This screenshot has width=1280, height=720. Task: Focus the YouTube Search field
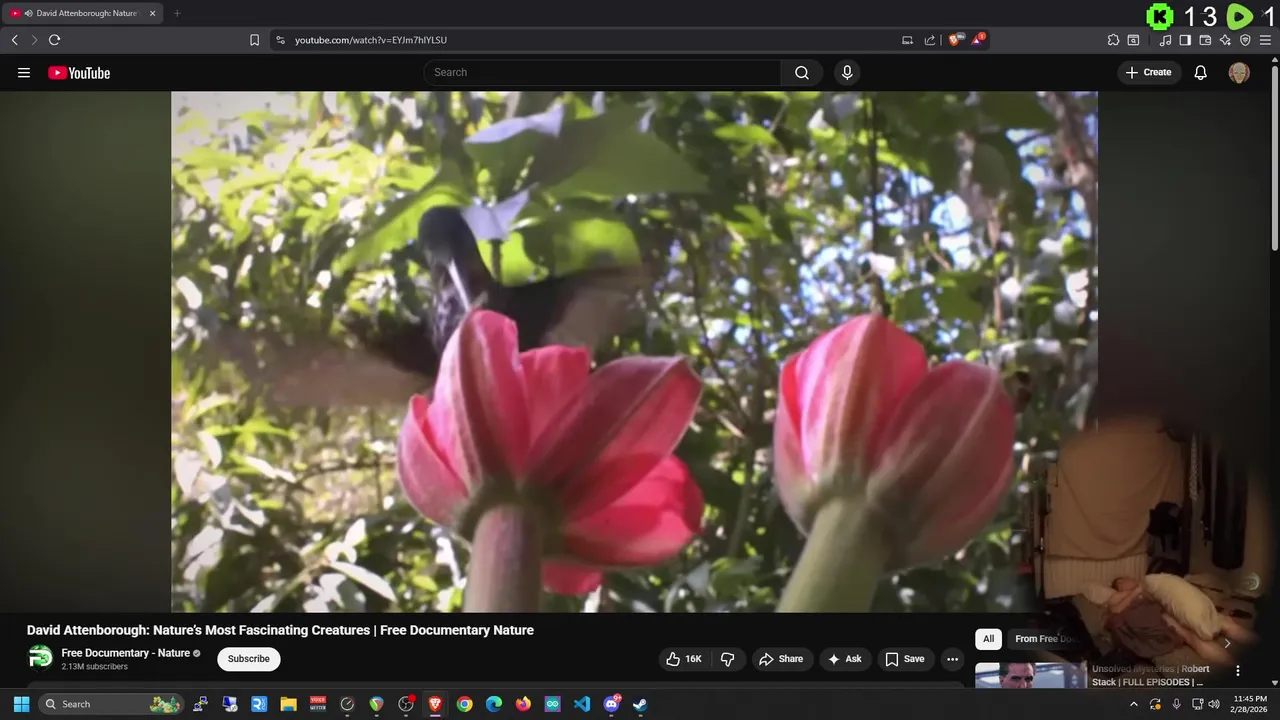click(603, 72)
